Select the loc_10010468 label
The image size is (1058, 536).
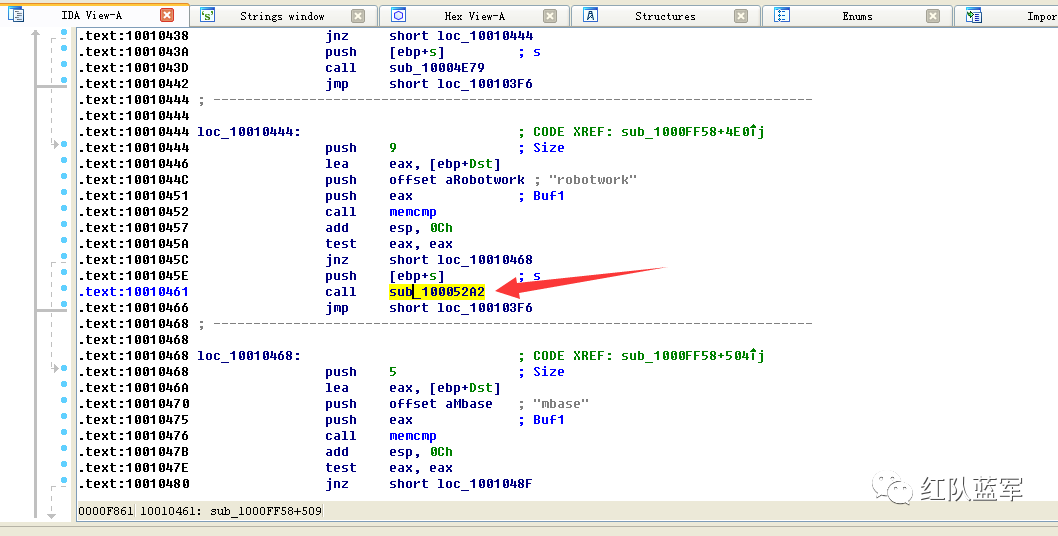pos(249,356)
